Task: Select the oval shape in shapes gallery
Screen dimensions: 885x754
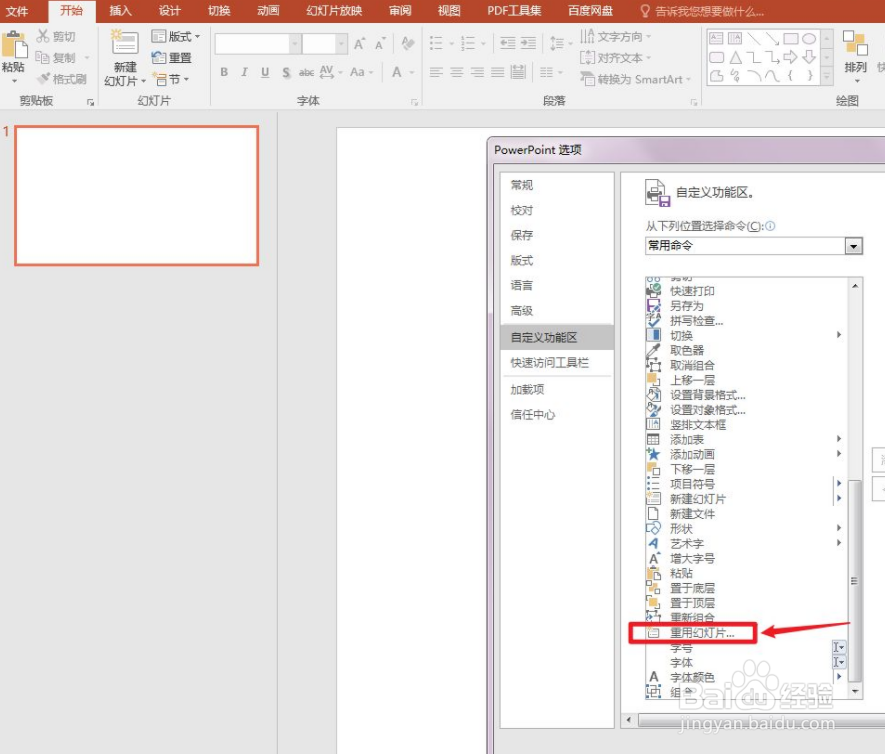Action: click(809, 38)
